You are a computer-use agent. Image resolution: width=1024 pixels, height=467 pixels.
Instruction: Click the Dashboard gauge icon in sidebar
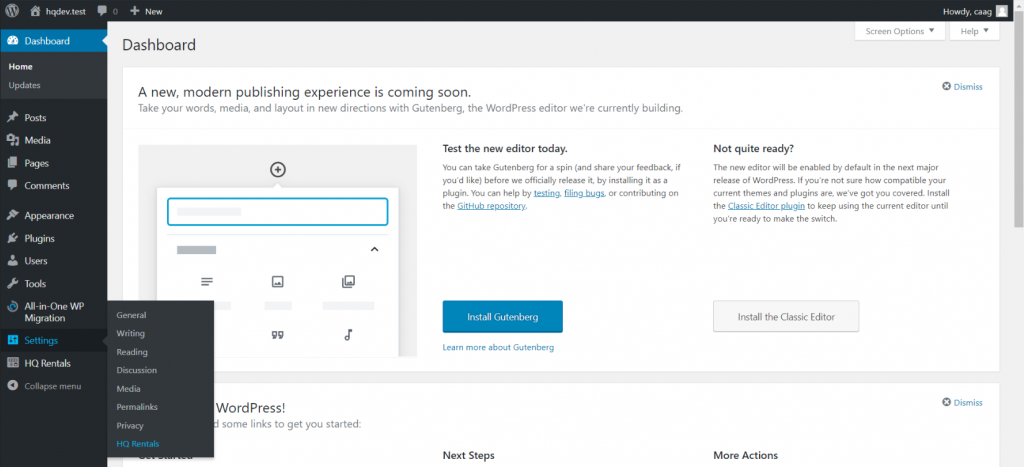tap(12, 41)
